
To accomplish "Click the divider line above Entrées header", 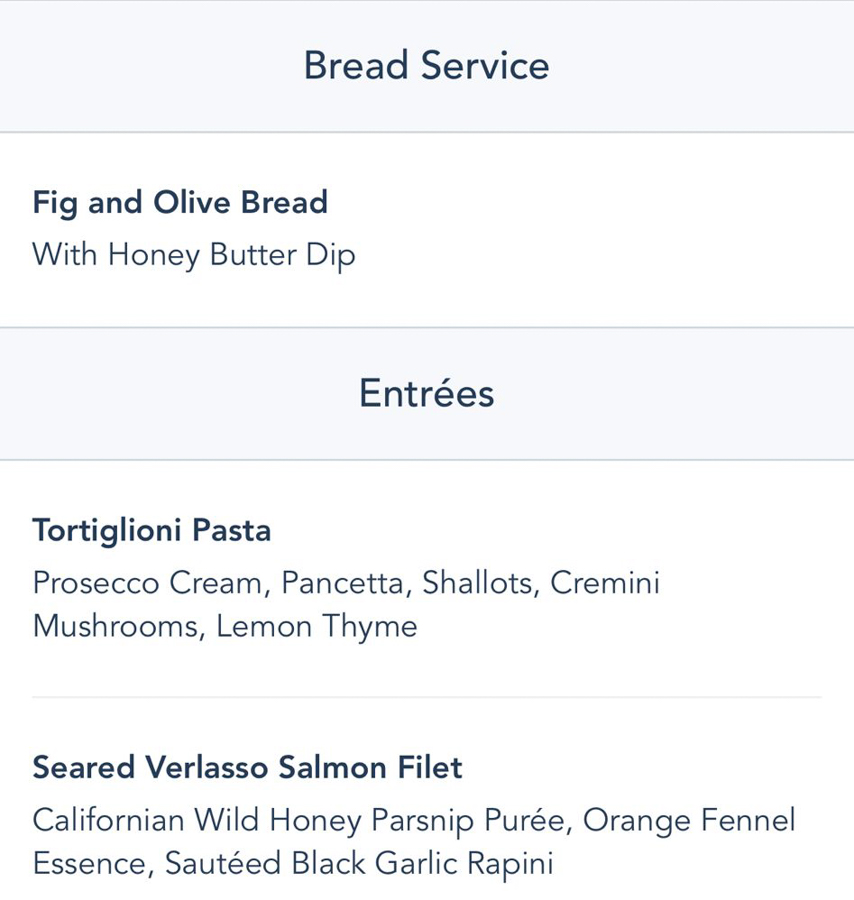I will pyautogui.click(x=426, y=327).
